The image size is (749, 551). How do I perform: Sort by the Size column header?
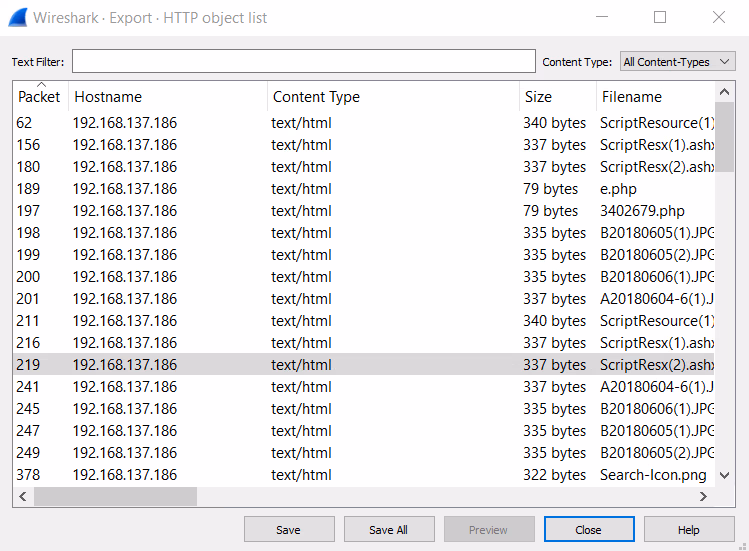(x=557, y=97)
